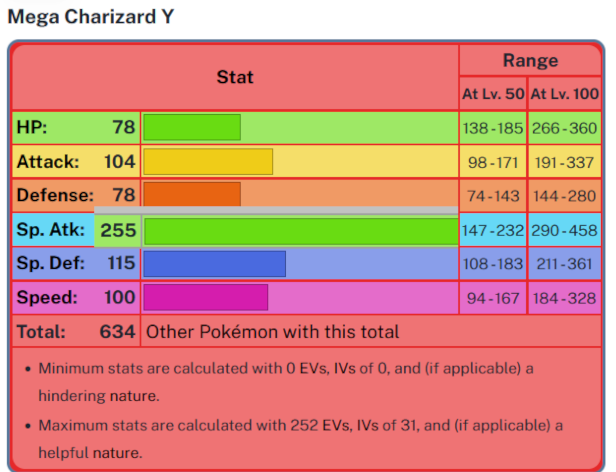616x472 pixels.
Task: Click the 'Stat' column header
Action: click(235, 77)
